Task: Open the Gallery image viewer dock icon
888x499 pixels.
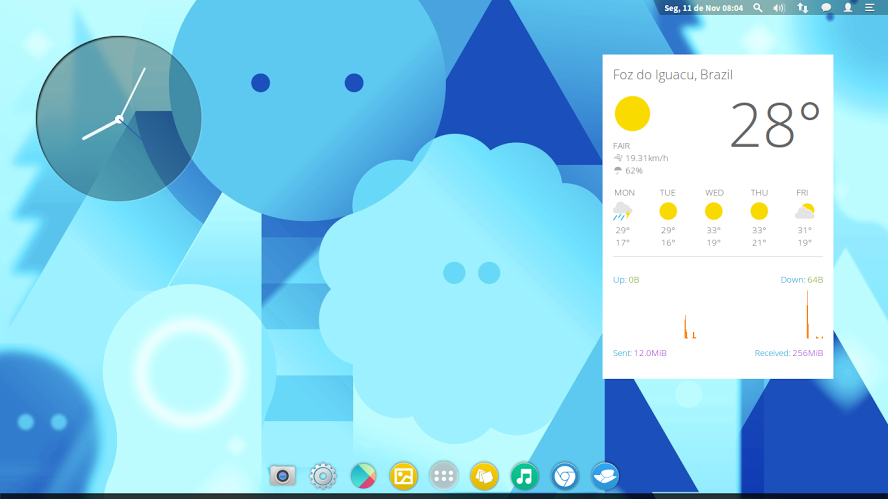Action: [403, 476]
